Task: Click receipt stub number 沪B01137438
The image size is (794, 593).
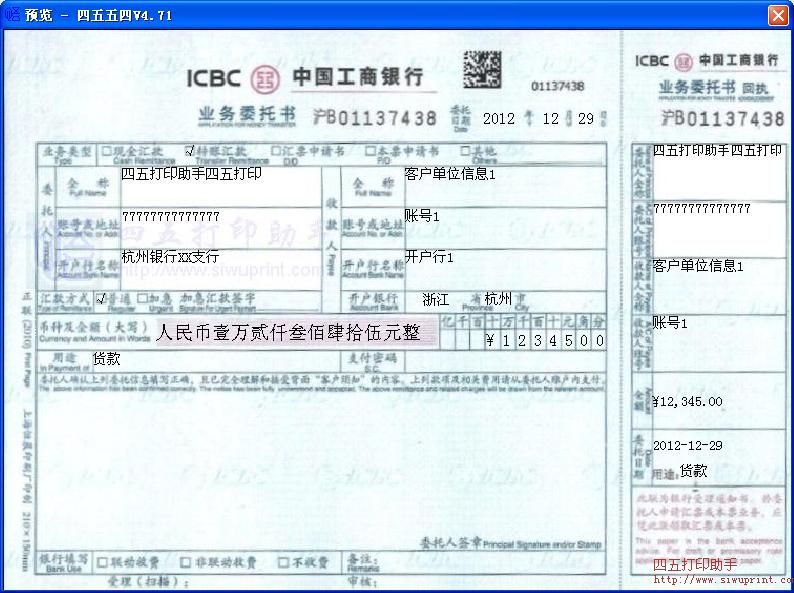Action: (x=723, y=119)
